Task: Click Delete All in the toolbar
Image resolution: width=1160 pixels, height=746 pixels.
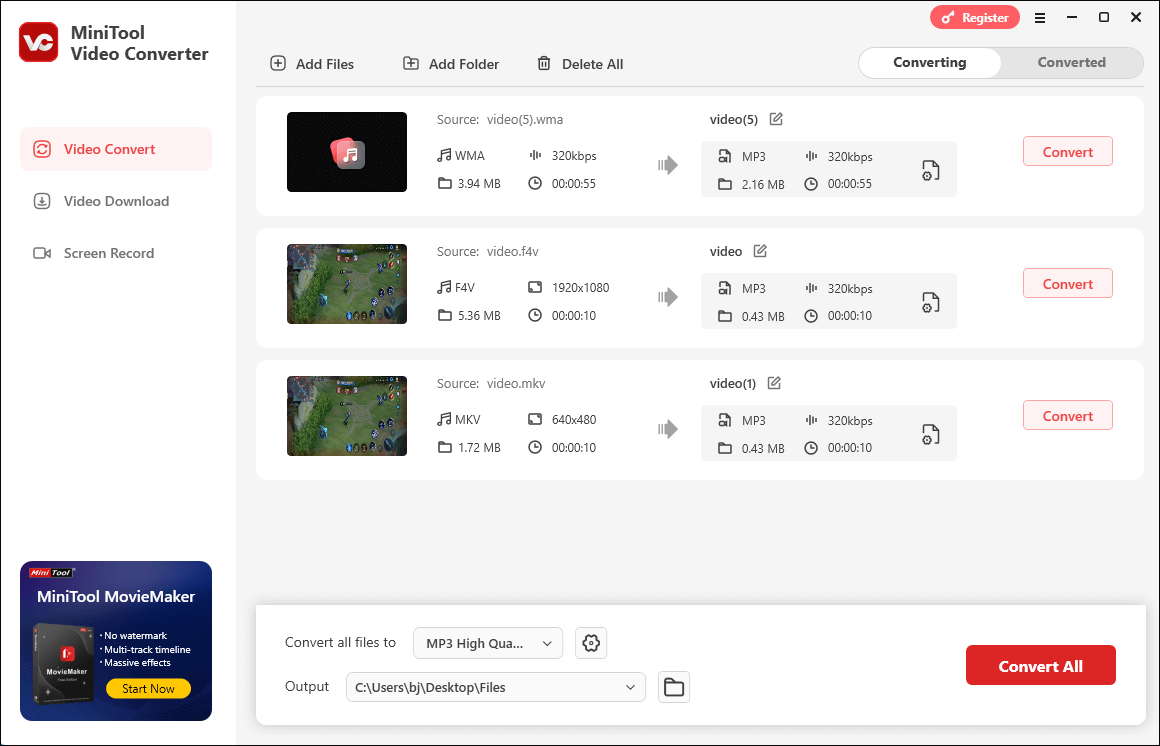Action: pyautogui.click(x=580, y=64)
